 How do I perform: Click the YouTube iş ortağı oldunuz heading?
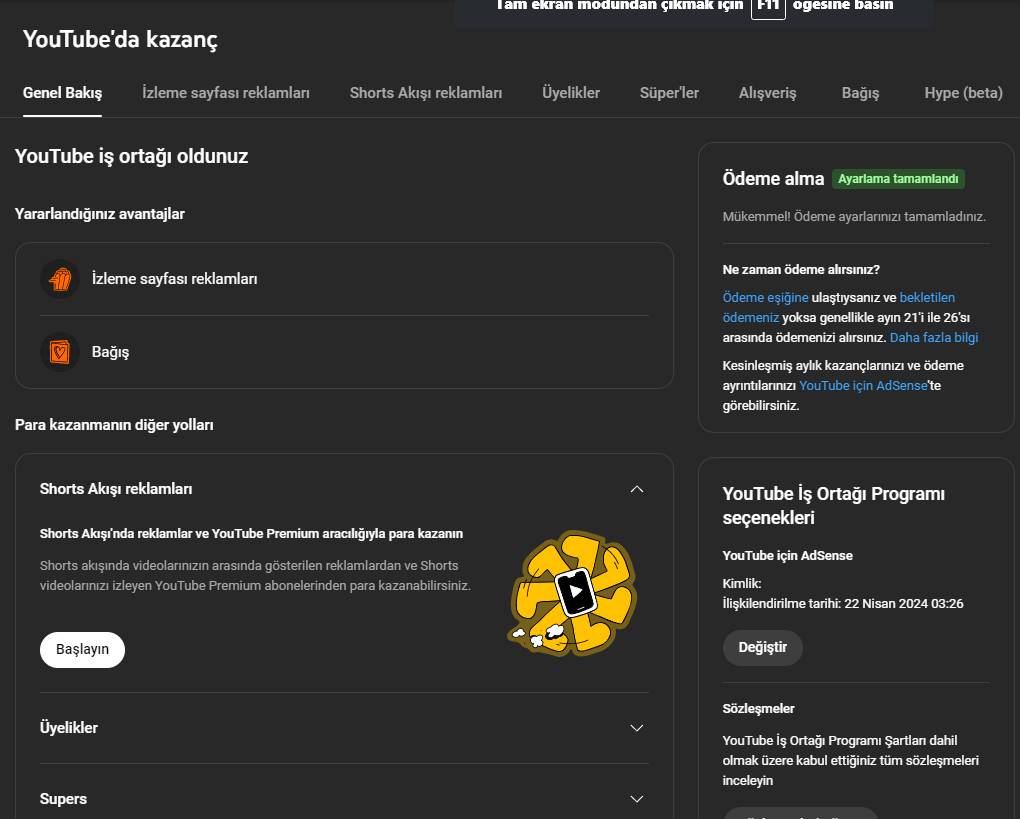coord(131,156)
